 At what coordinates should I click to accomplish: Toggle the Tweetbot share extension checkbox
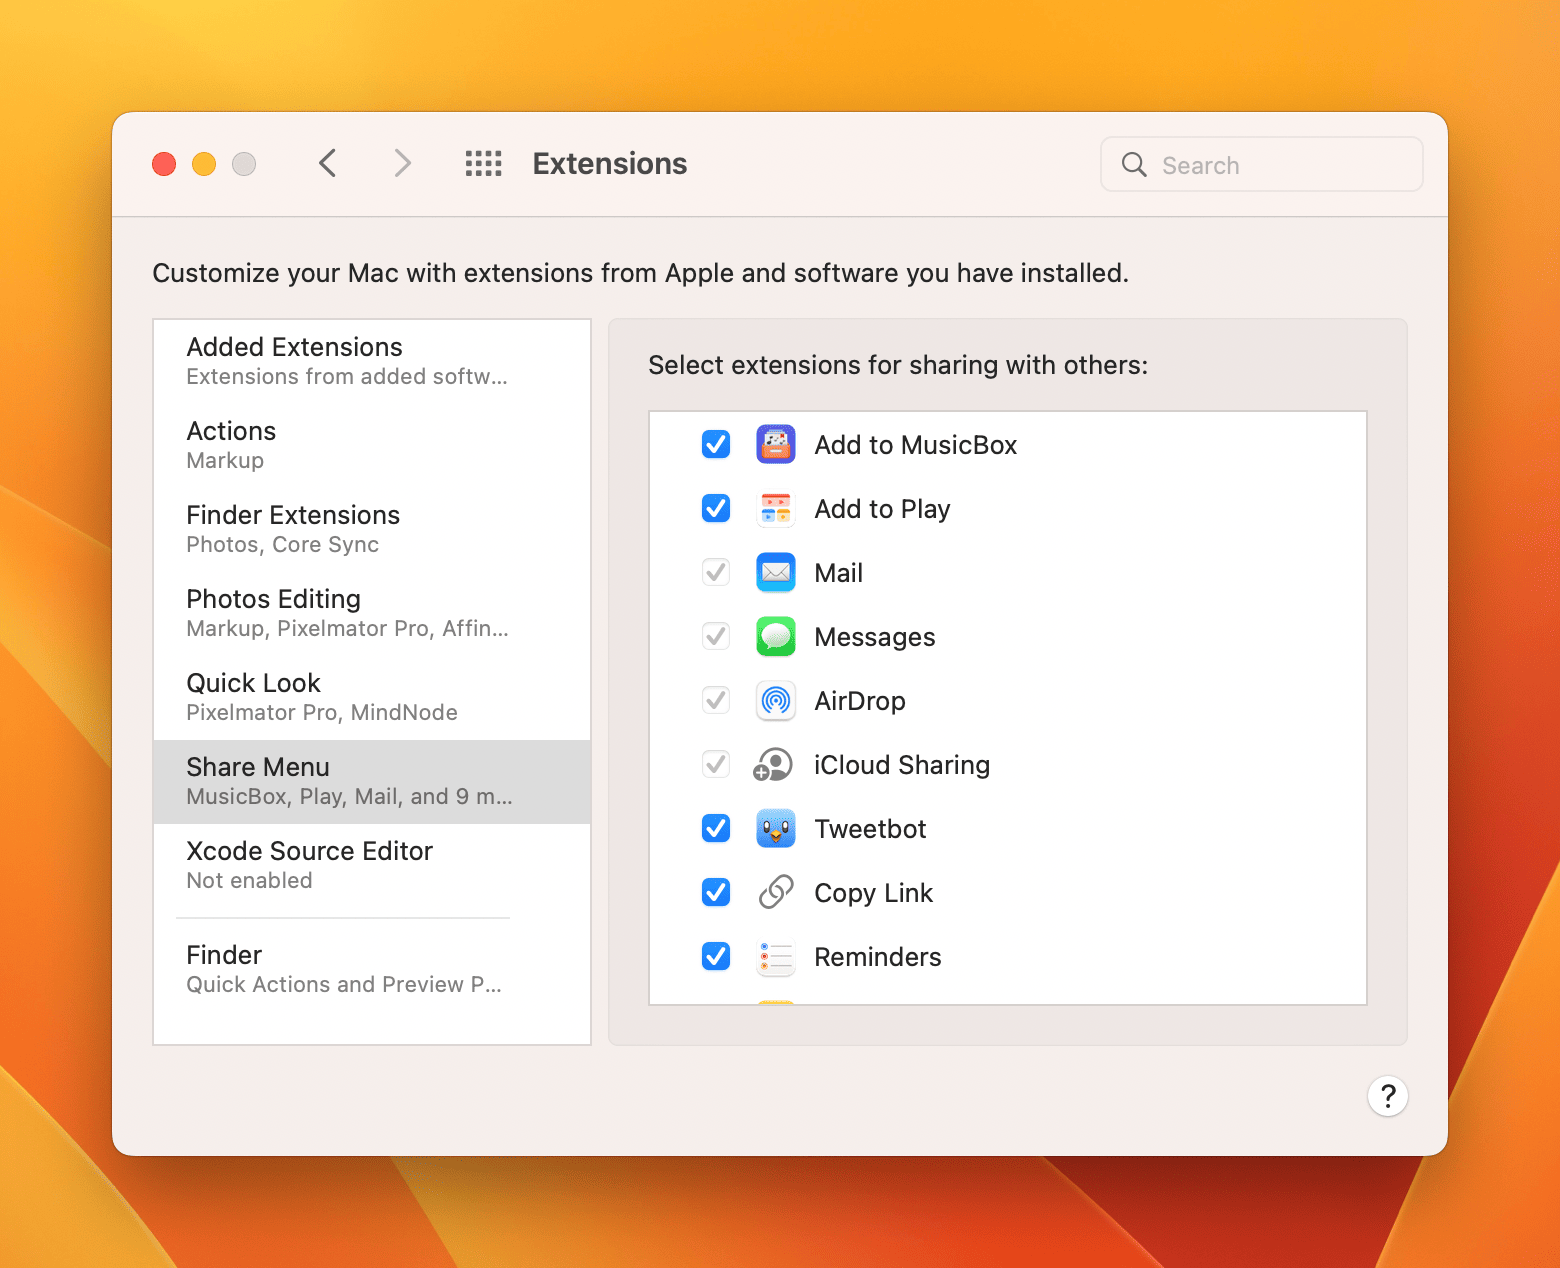click(x=716, y=828)
